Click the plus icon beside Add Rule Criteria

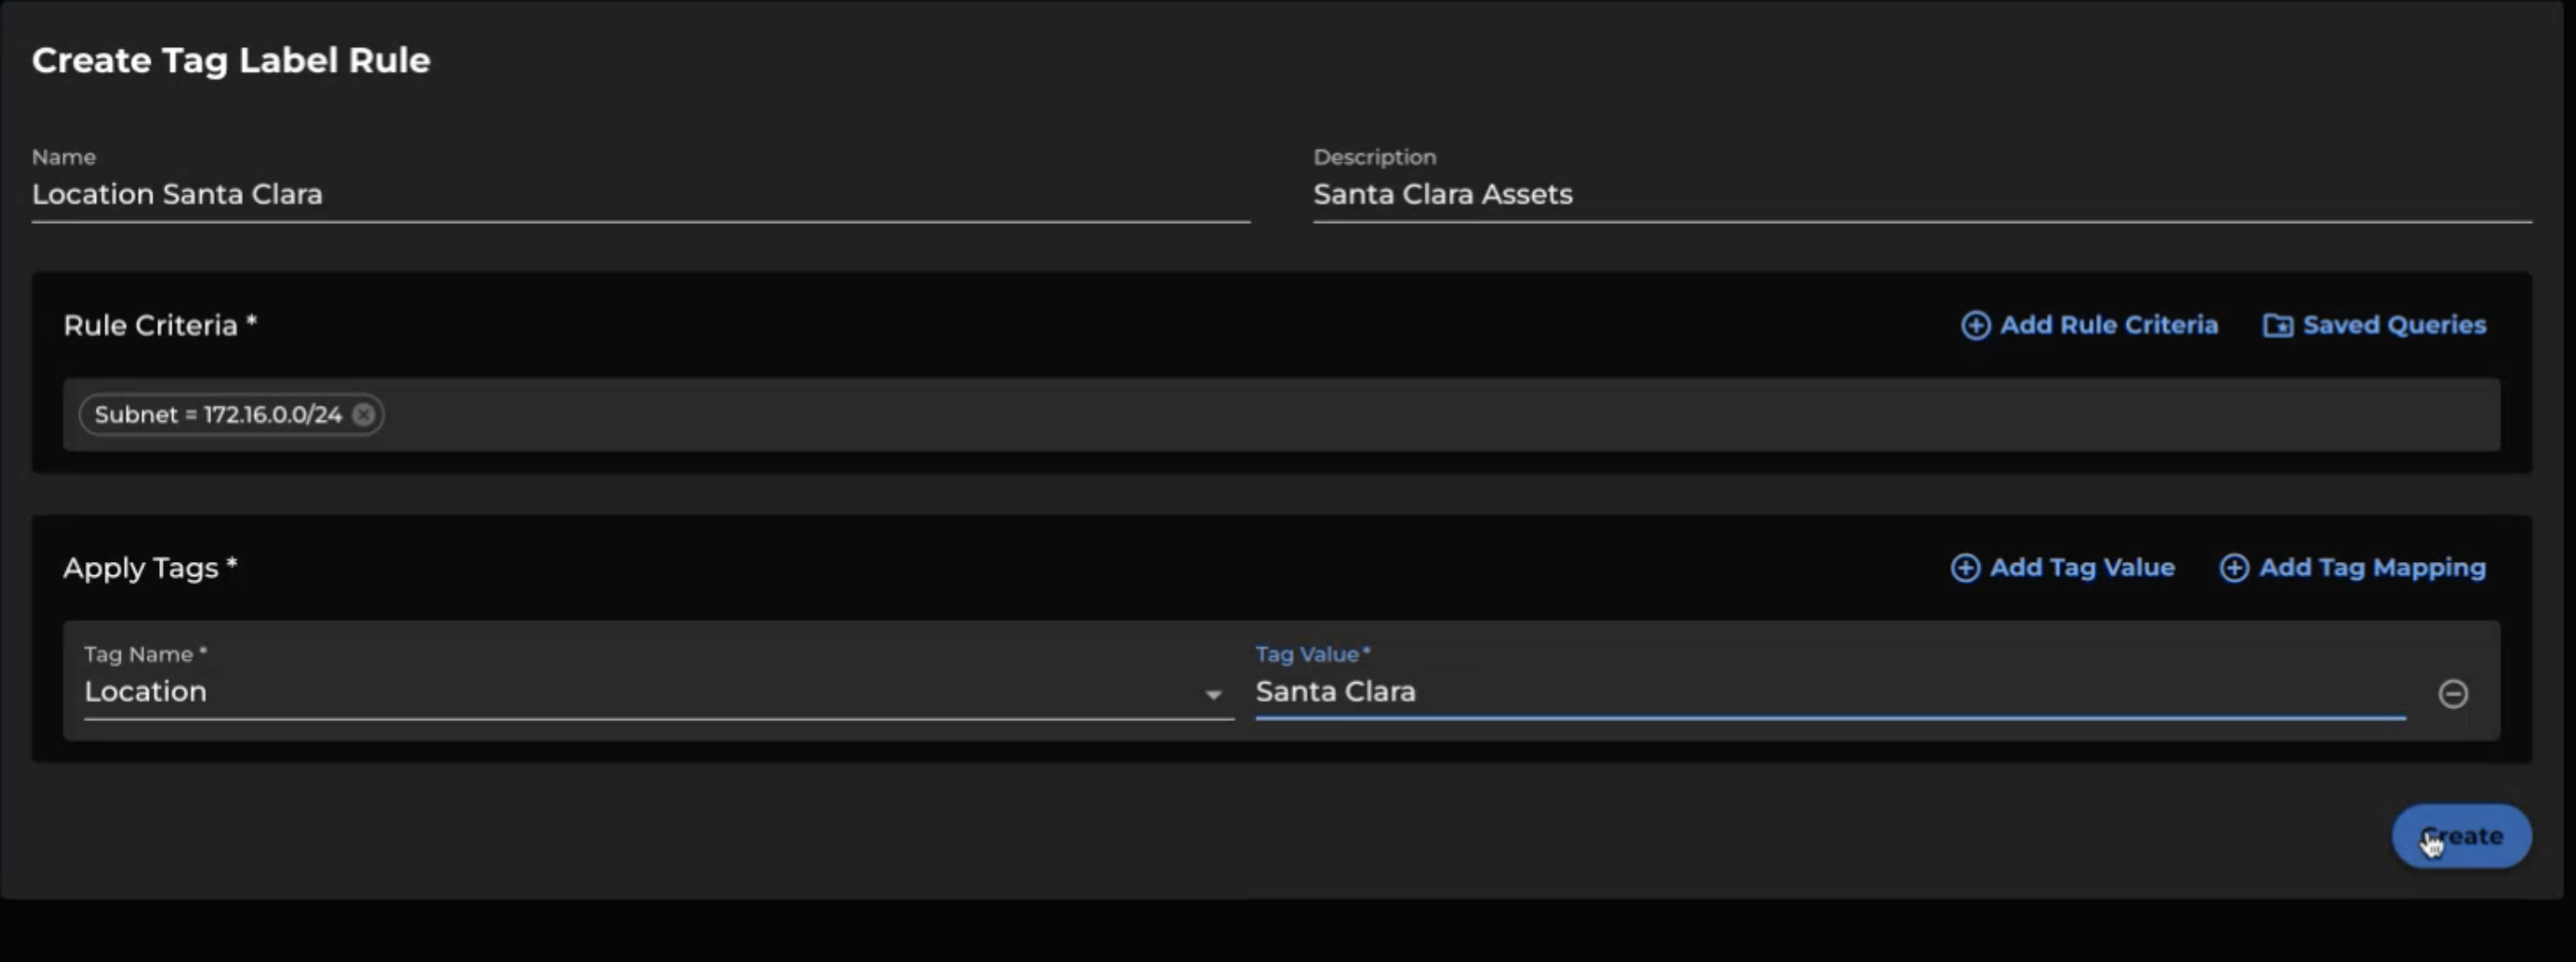pyautogui.click(x=1975, y=326)
